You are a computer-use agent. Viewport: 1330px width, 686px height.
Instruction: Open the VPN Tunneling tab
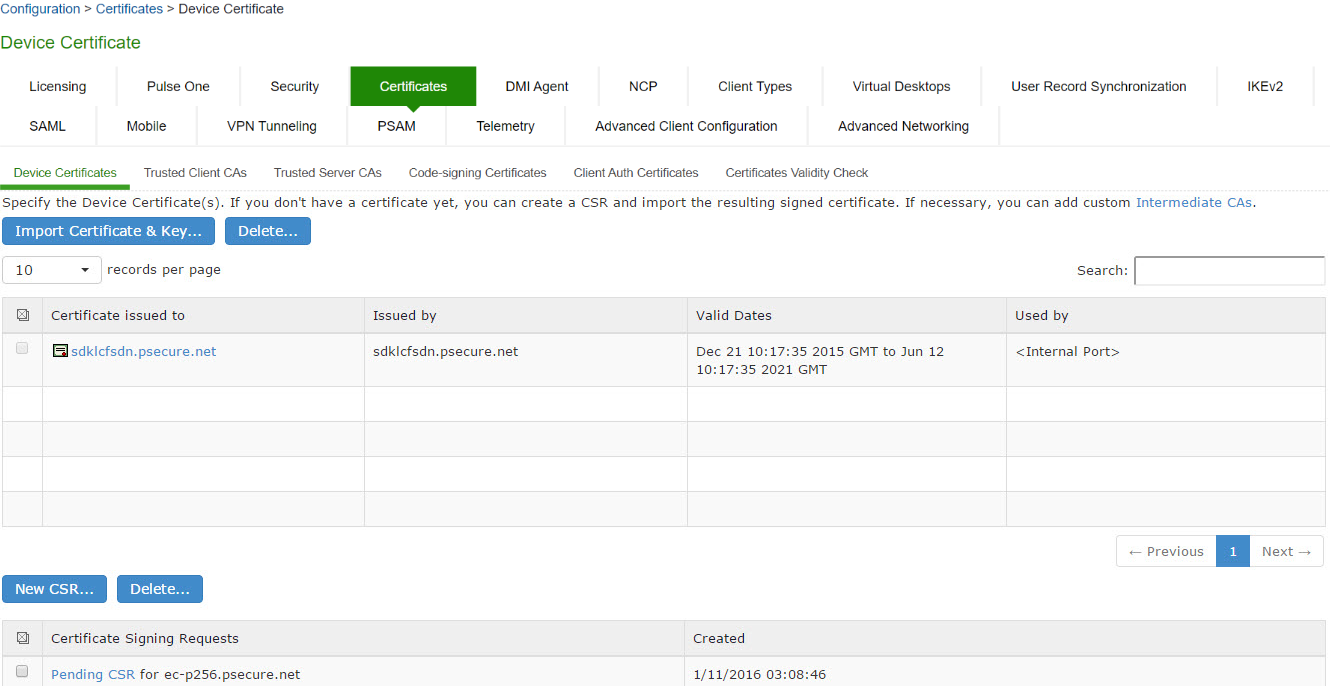point(271,127)
